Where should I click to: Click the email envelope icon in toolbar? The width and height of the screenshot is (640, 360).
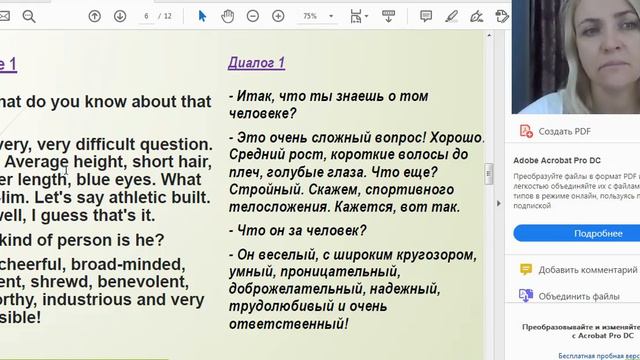click(4, 16)
